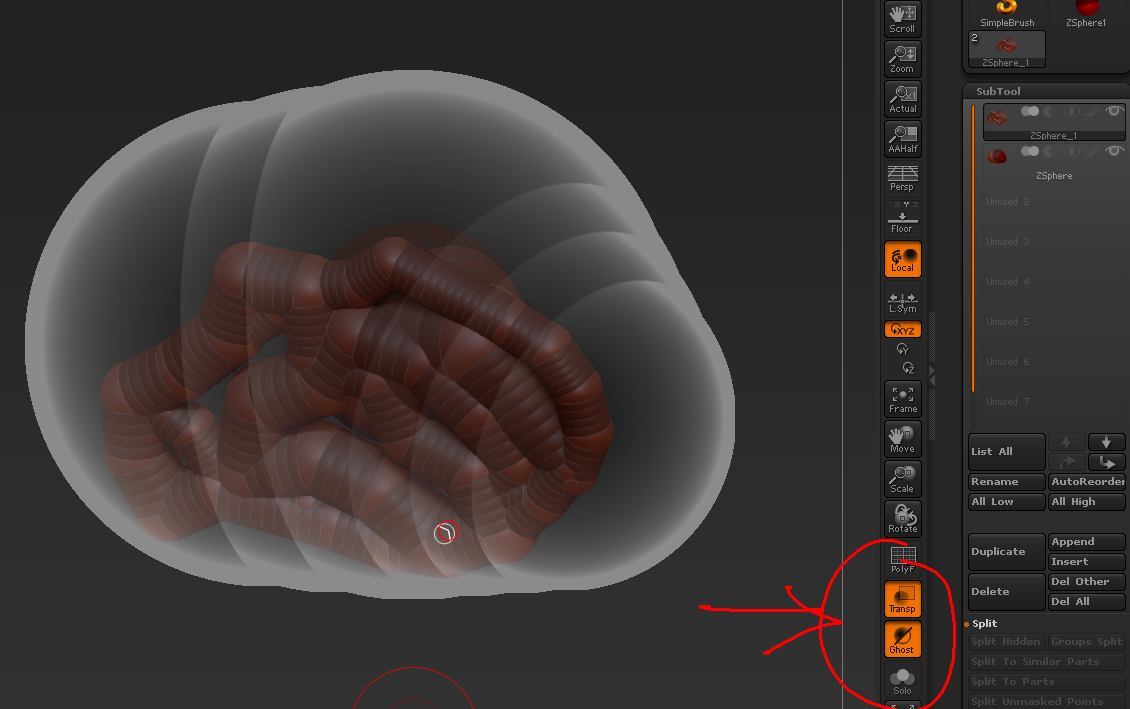1130x709 pixels.
Task: Toggle XYZ rotation mode
Action: point(902,329)
